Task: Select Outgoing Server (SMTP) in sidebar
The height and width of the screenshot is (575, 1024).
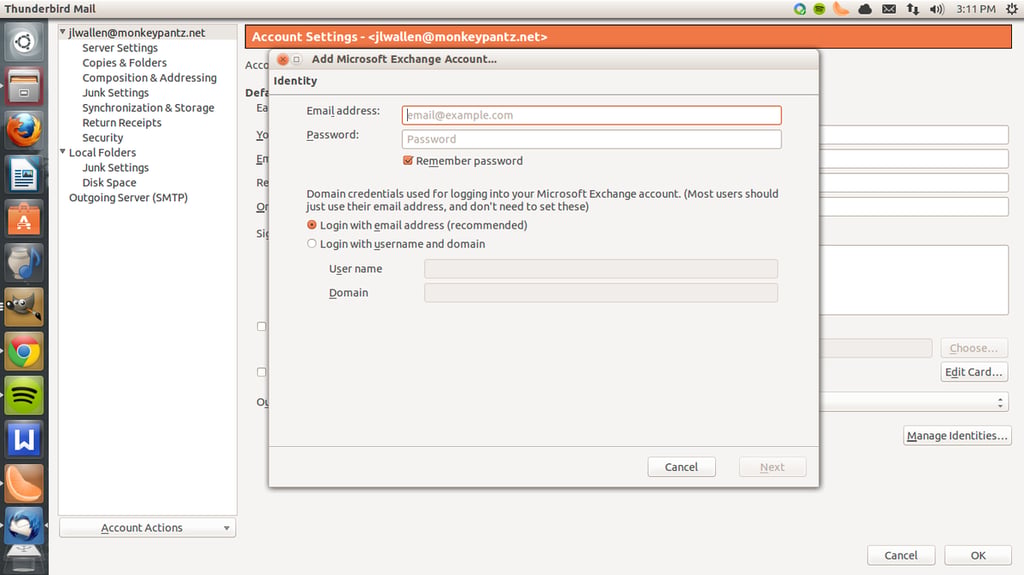Action: click(128, 197)
